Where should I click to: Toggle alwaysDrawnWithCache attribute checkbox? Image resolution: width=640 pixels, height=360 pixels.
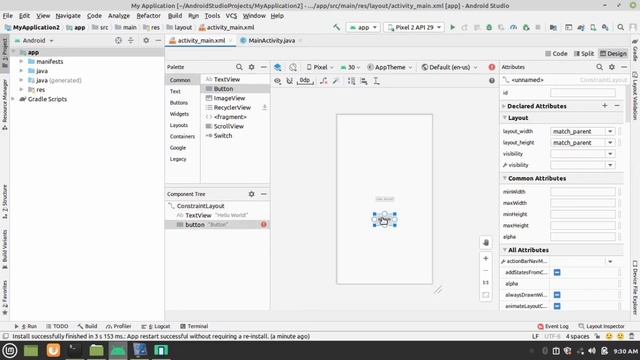(x=557, y=295)
